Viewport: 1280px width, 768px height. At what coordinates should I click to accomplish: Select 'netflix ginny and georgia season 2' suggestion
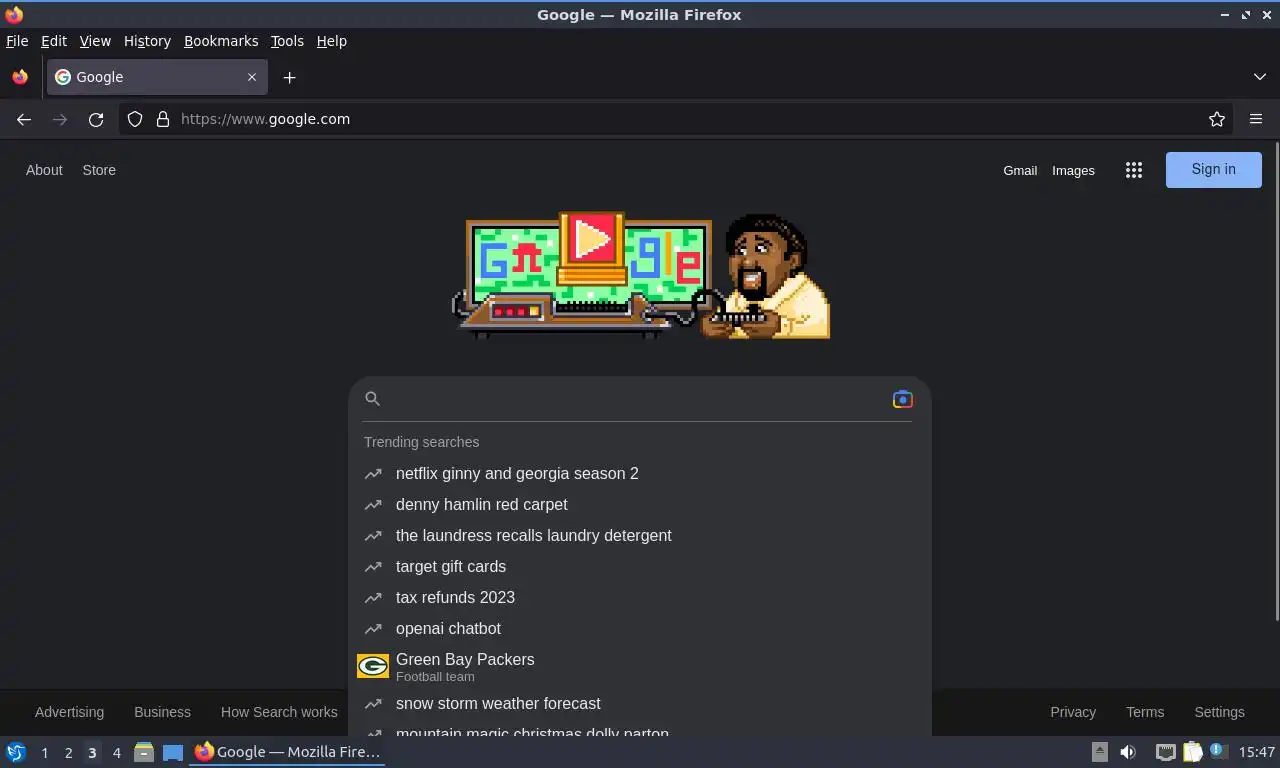point(640,474)
